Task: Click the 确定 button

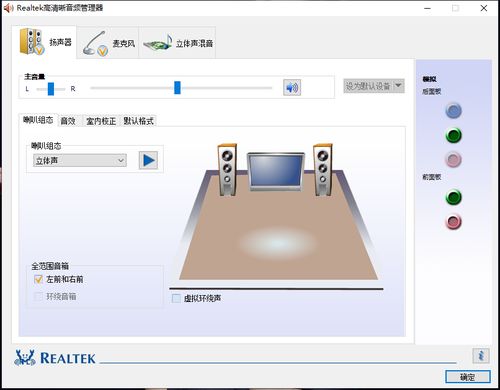Action: 468,377
